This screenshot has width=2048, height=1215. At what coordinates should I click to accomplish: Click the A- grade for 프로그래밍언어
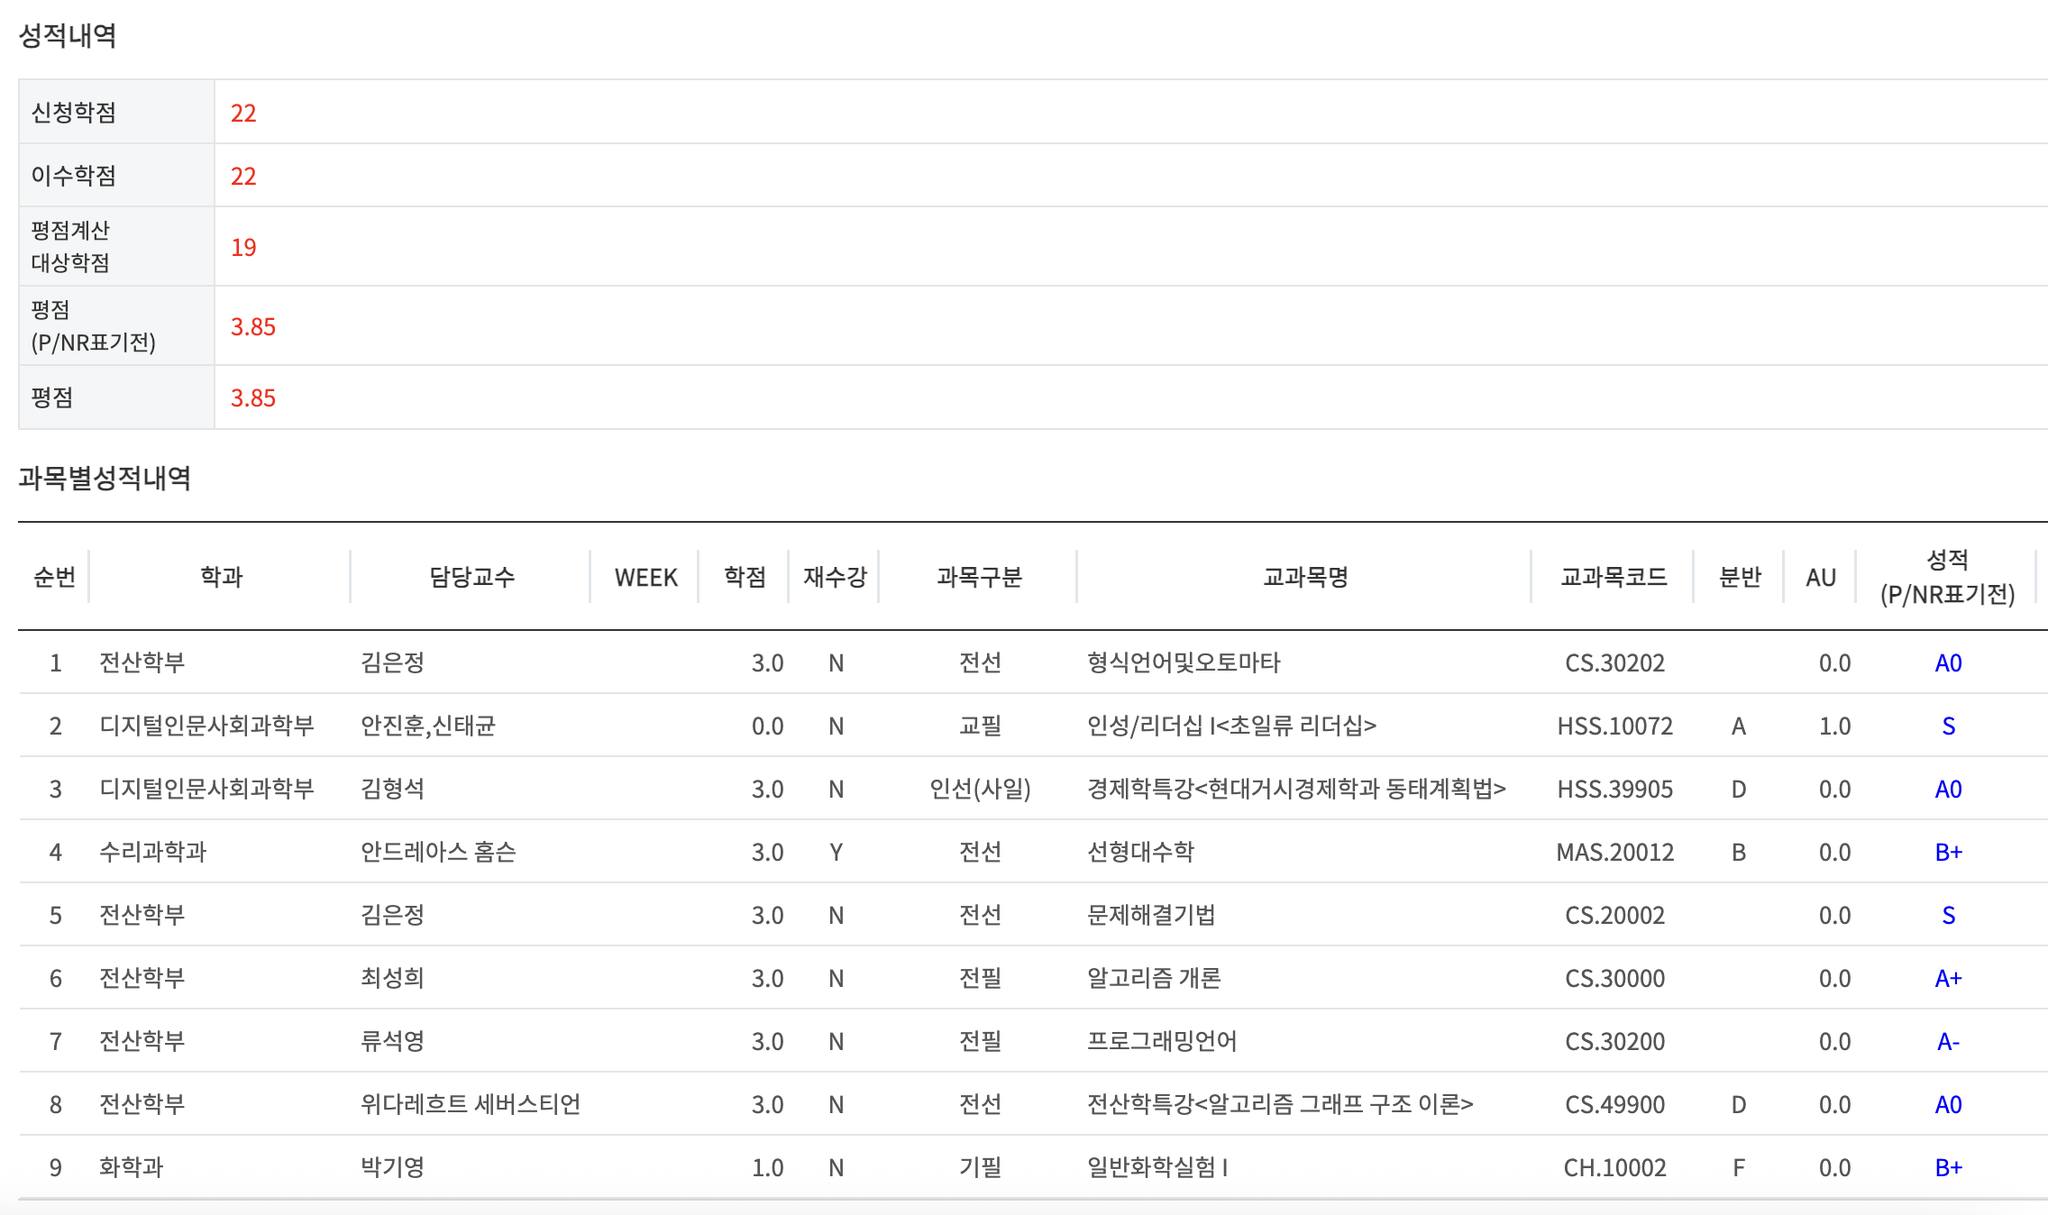click(x=1947, y=1041)
